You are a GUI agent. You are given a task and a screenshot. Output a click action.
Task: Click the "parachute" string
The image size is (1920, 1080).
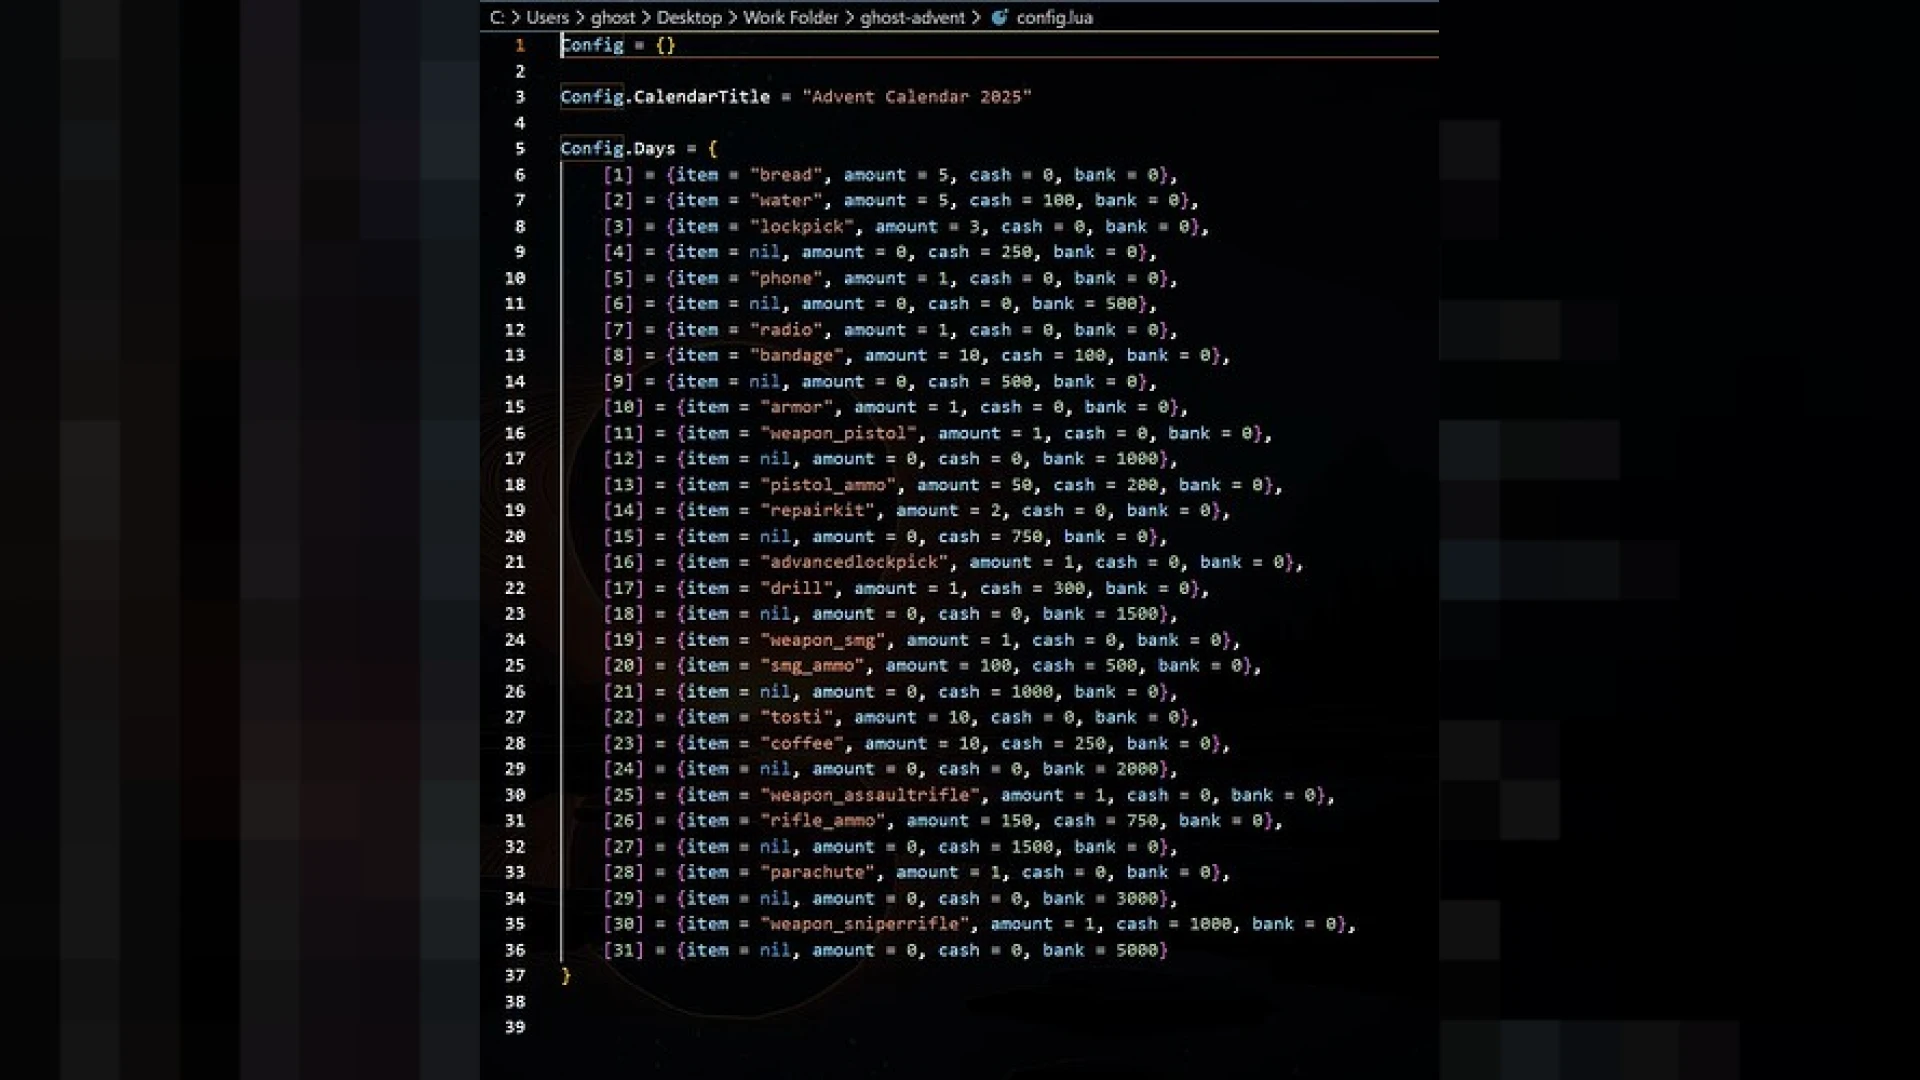click(x=817, y=872)
